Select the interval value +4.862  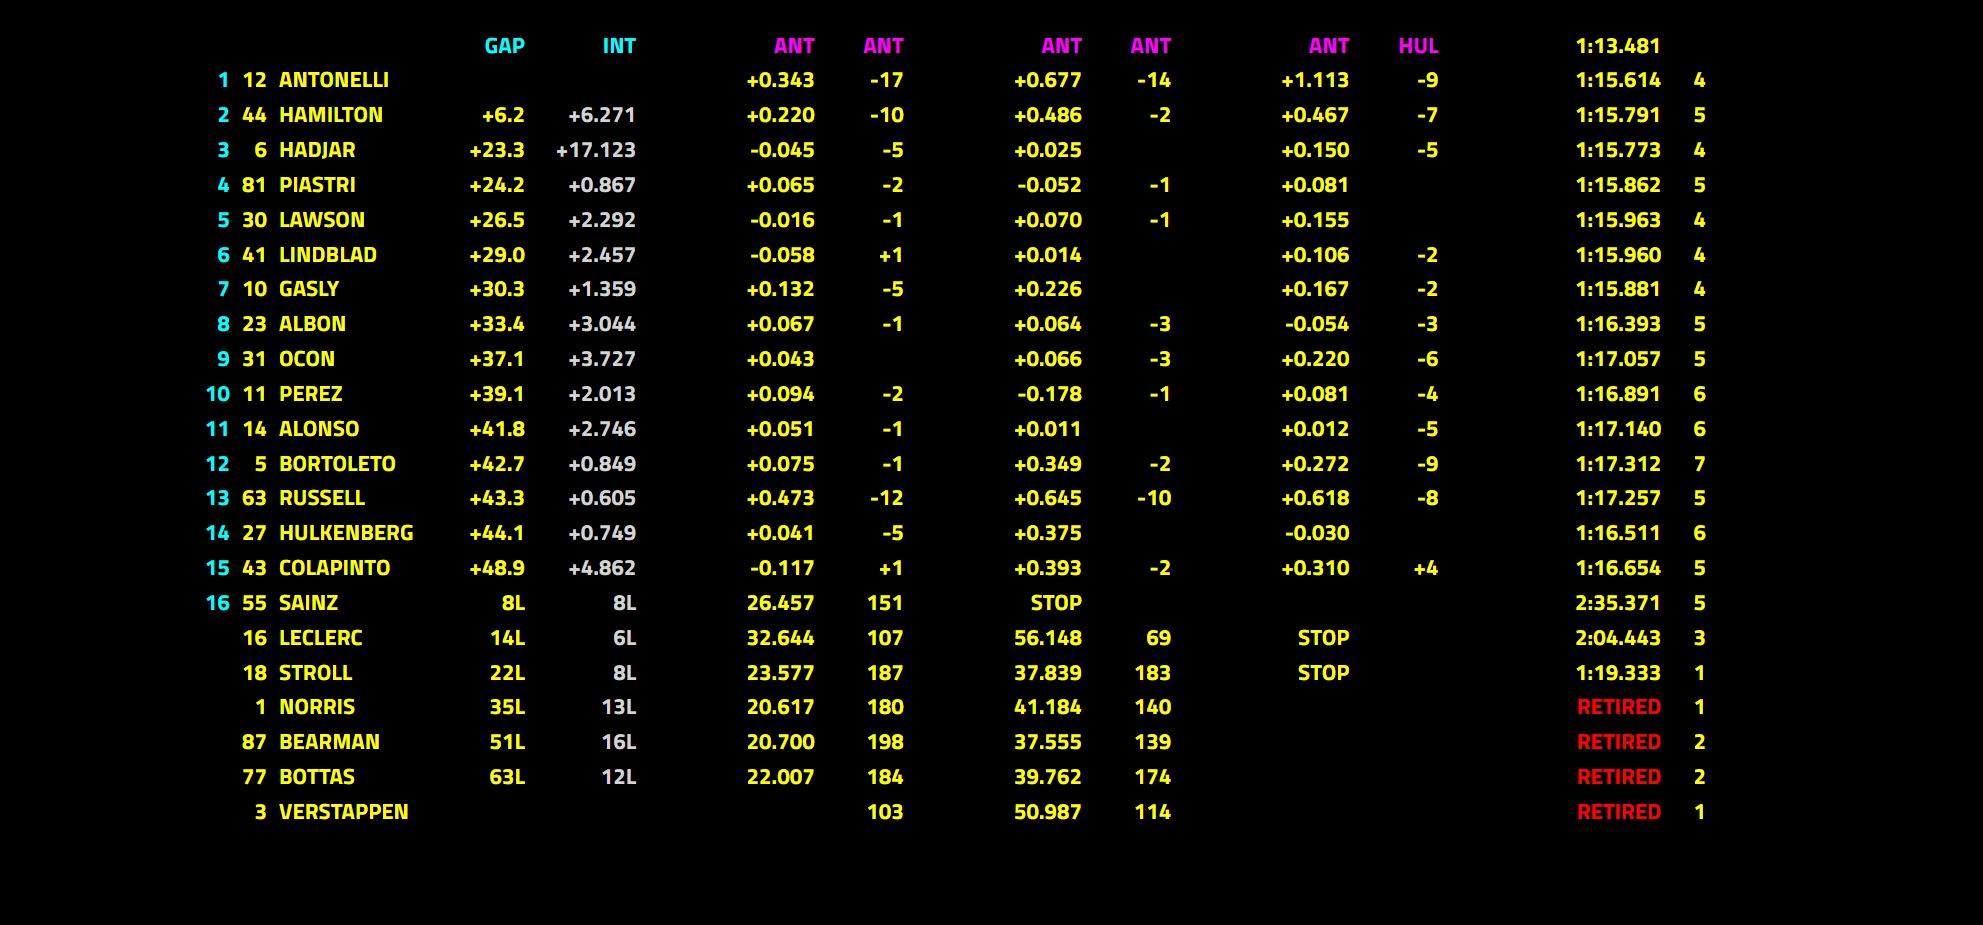[x=602, y=568]
